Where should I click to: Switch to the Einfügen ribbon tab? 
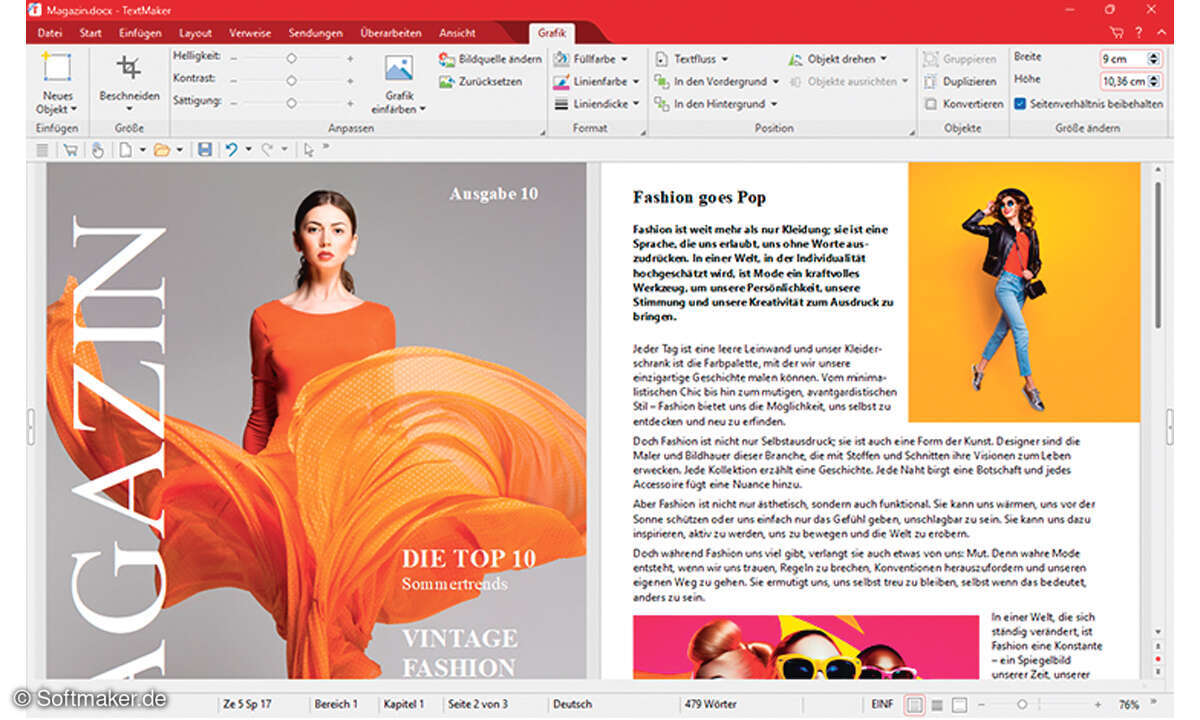140,33
